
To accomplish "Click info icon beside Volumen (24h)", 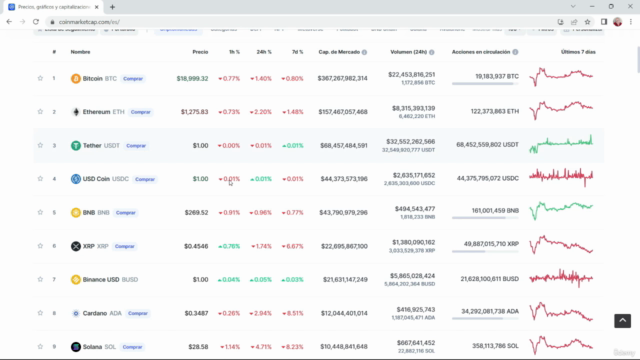I will (x=431, y=52).
